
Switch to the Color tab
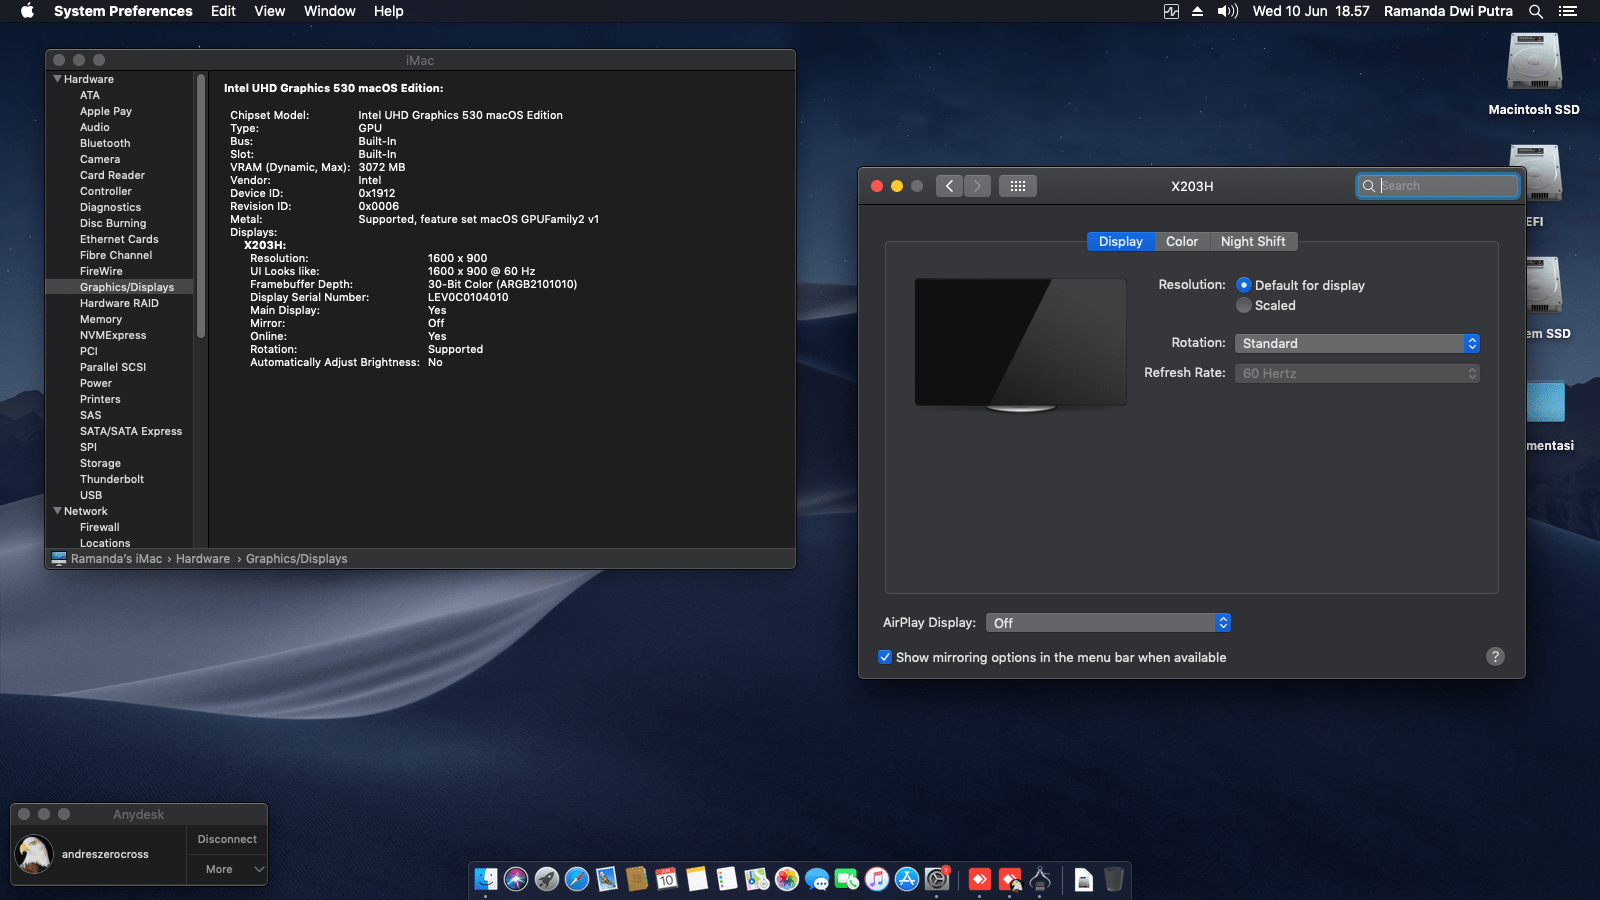(1181, 242)
